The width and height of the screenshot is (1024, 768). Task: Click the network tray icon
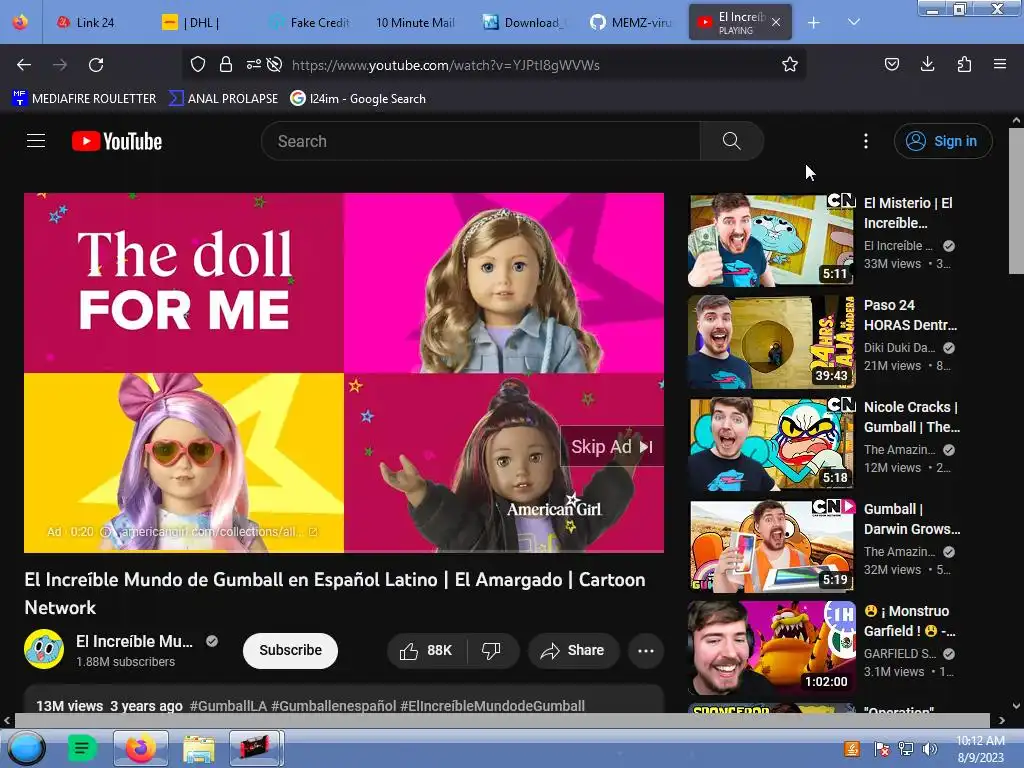tap(906, 749)
